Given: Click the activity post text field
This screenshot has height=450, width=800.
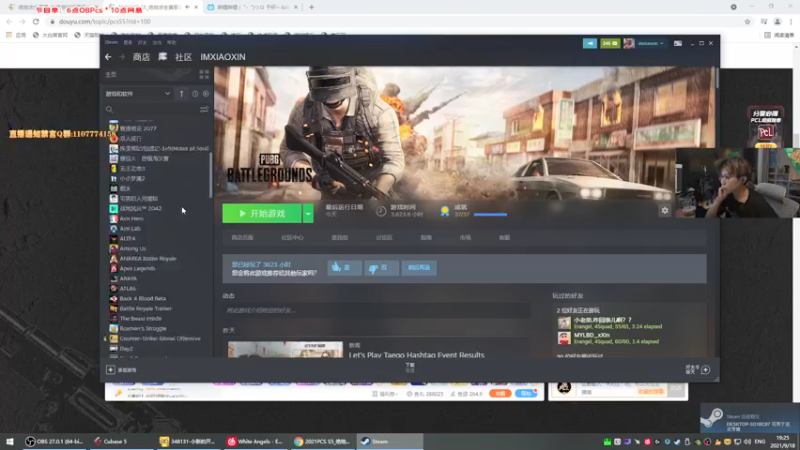Looking at the screenshot, I should 377,310.
